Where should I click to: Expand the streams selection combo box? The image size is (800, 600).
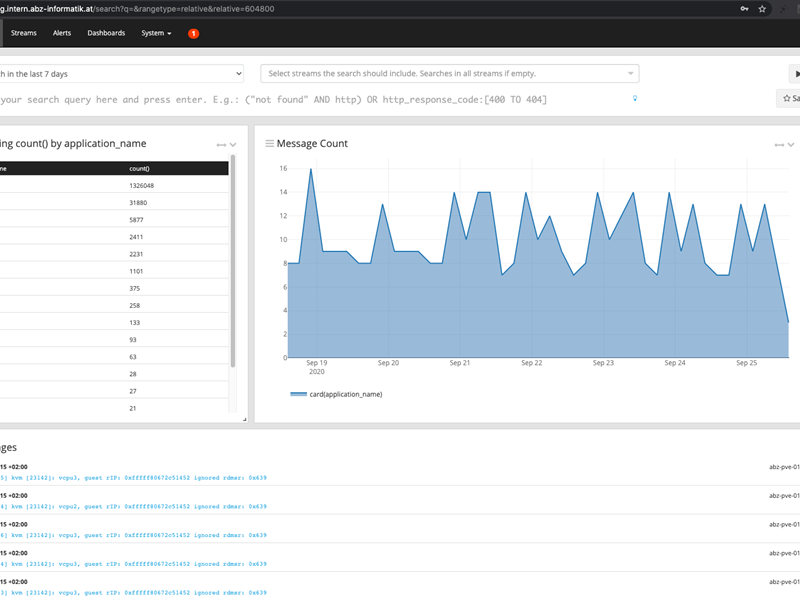coord(449,74)
